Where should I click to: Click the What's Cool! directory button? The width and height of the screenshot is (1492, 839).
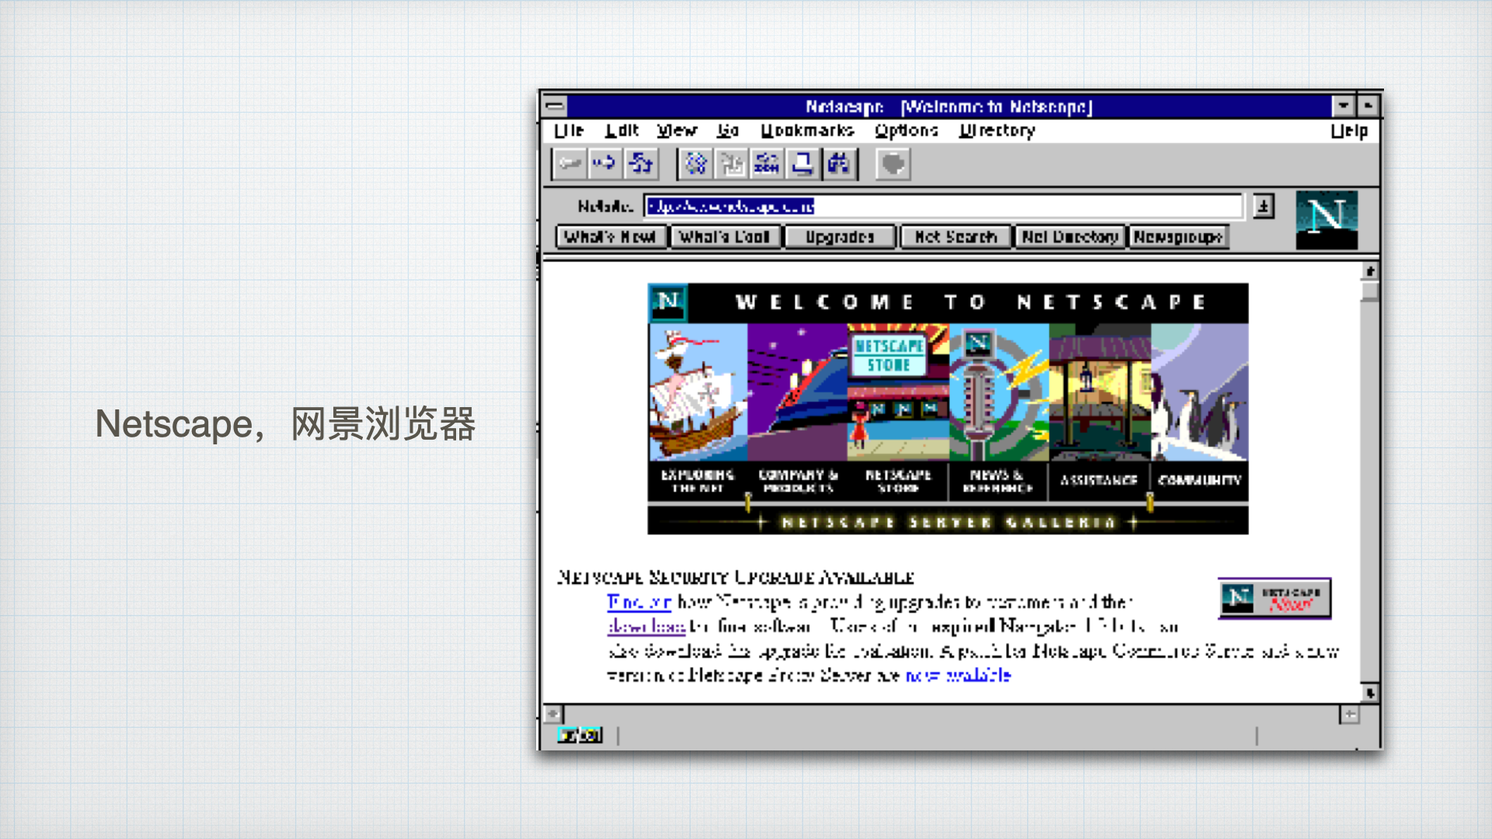click(x=724, y=237)
